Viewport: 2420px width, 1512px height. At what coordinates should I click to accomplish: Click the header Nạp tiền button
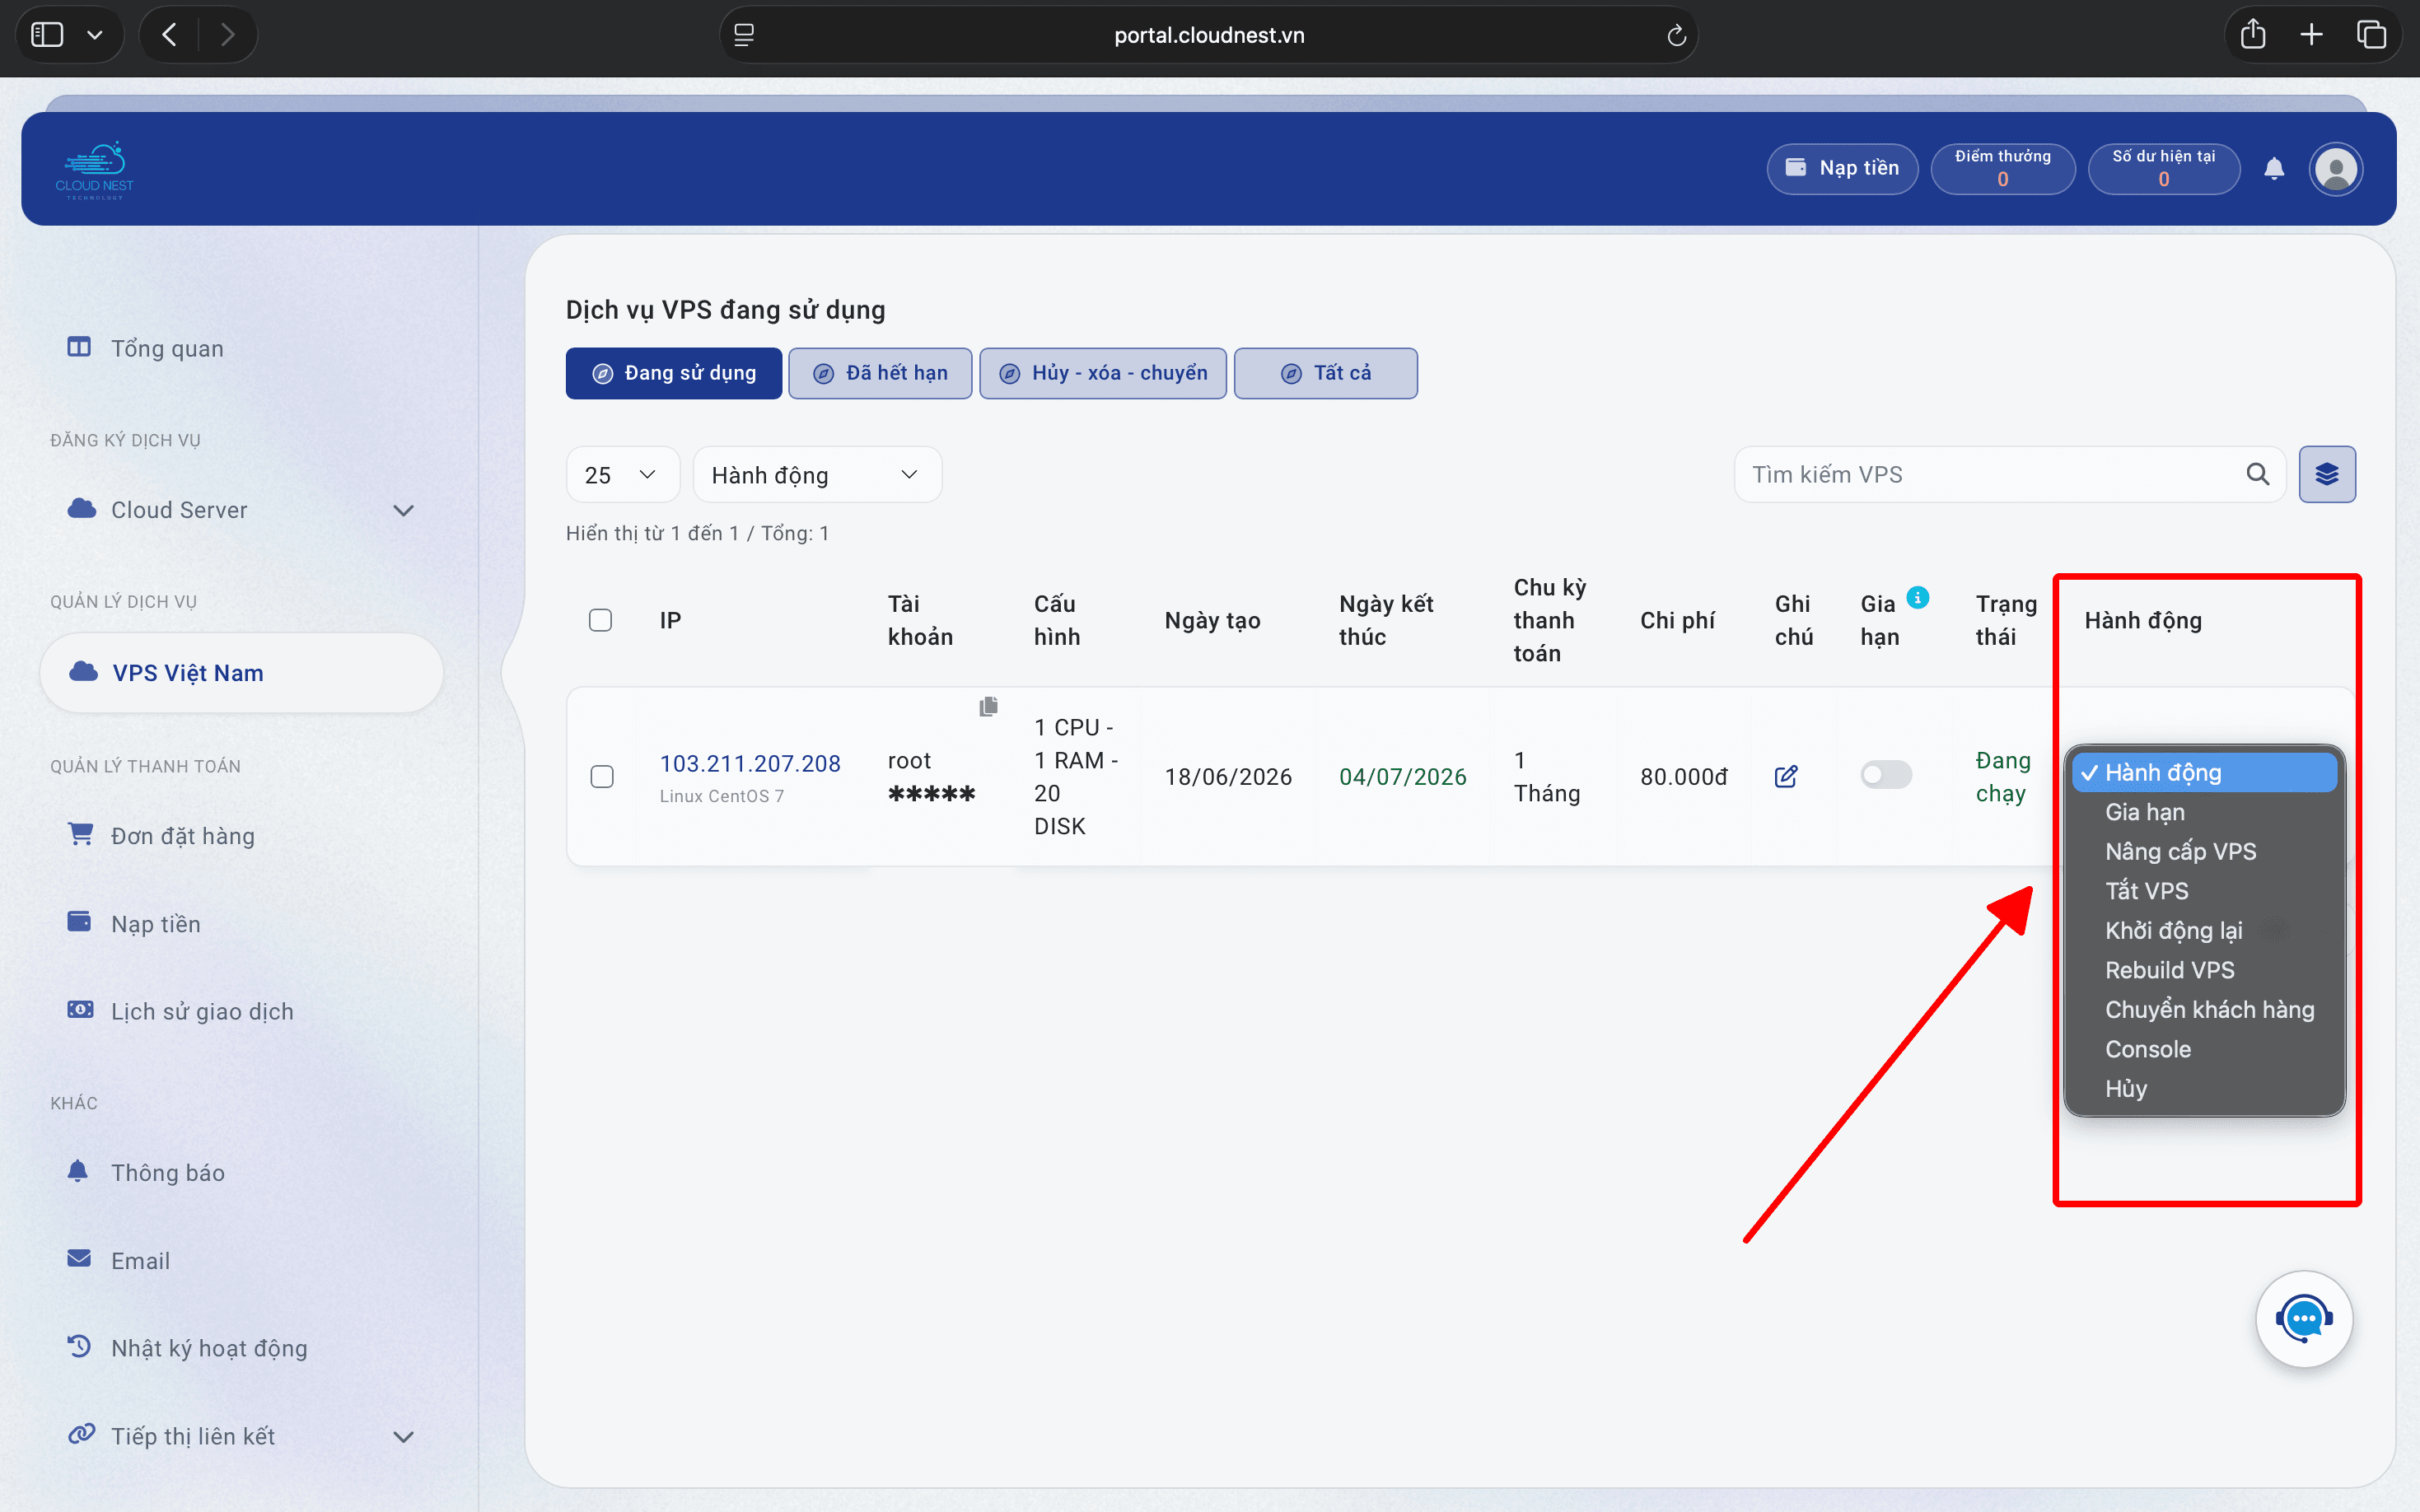pyautogui.click(x=1842, y=168)
